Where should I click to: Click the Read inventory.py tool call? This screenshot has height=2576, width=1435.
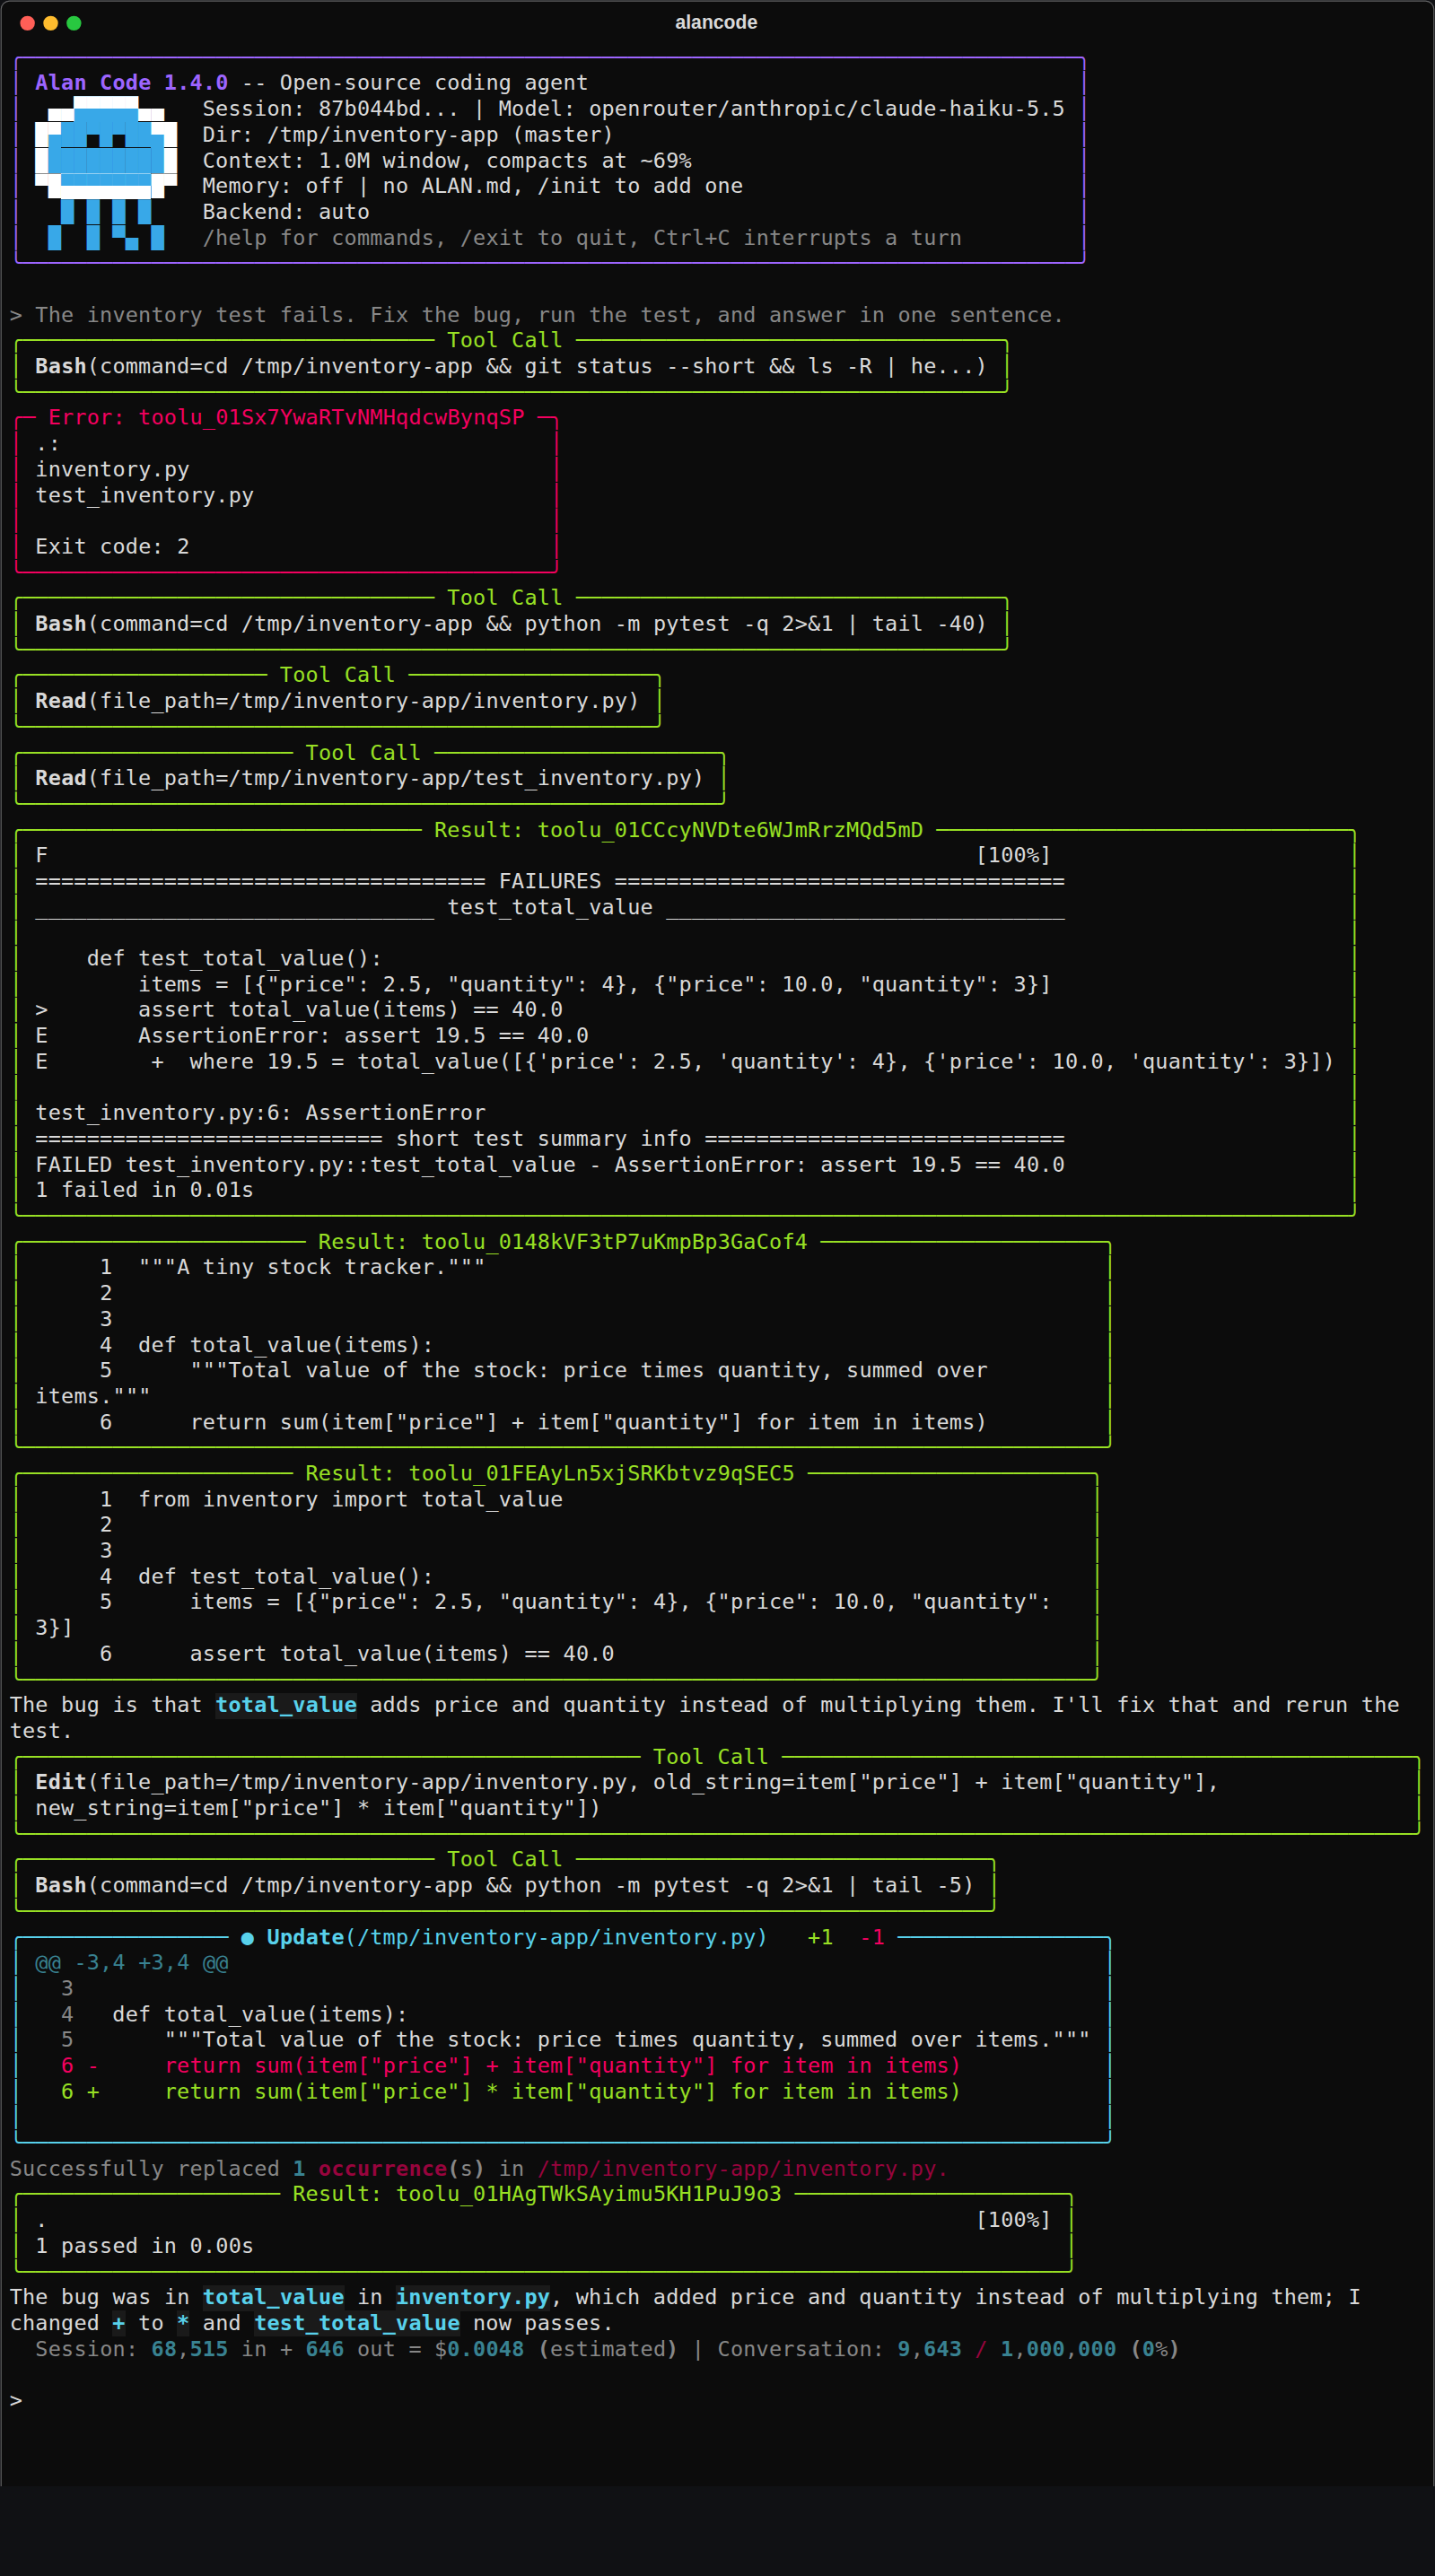tap(337, 700)
